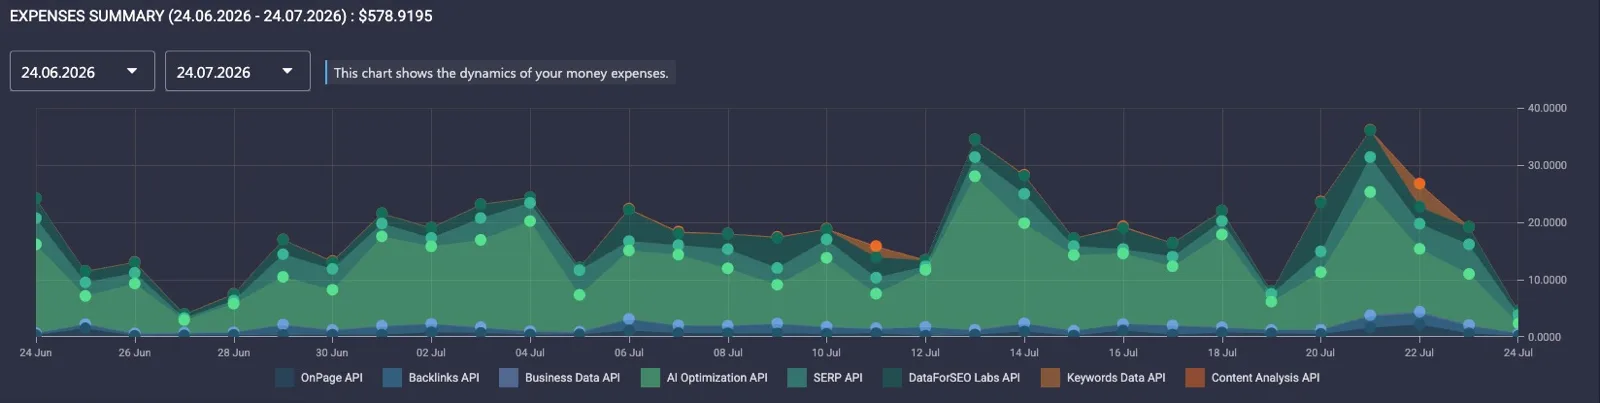Click the 04 Jul x-axis label

(530, 353)
